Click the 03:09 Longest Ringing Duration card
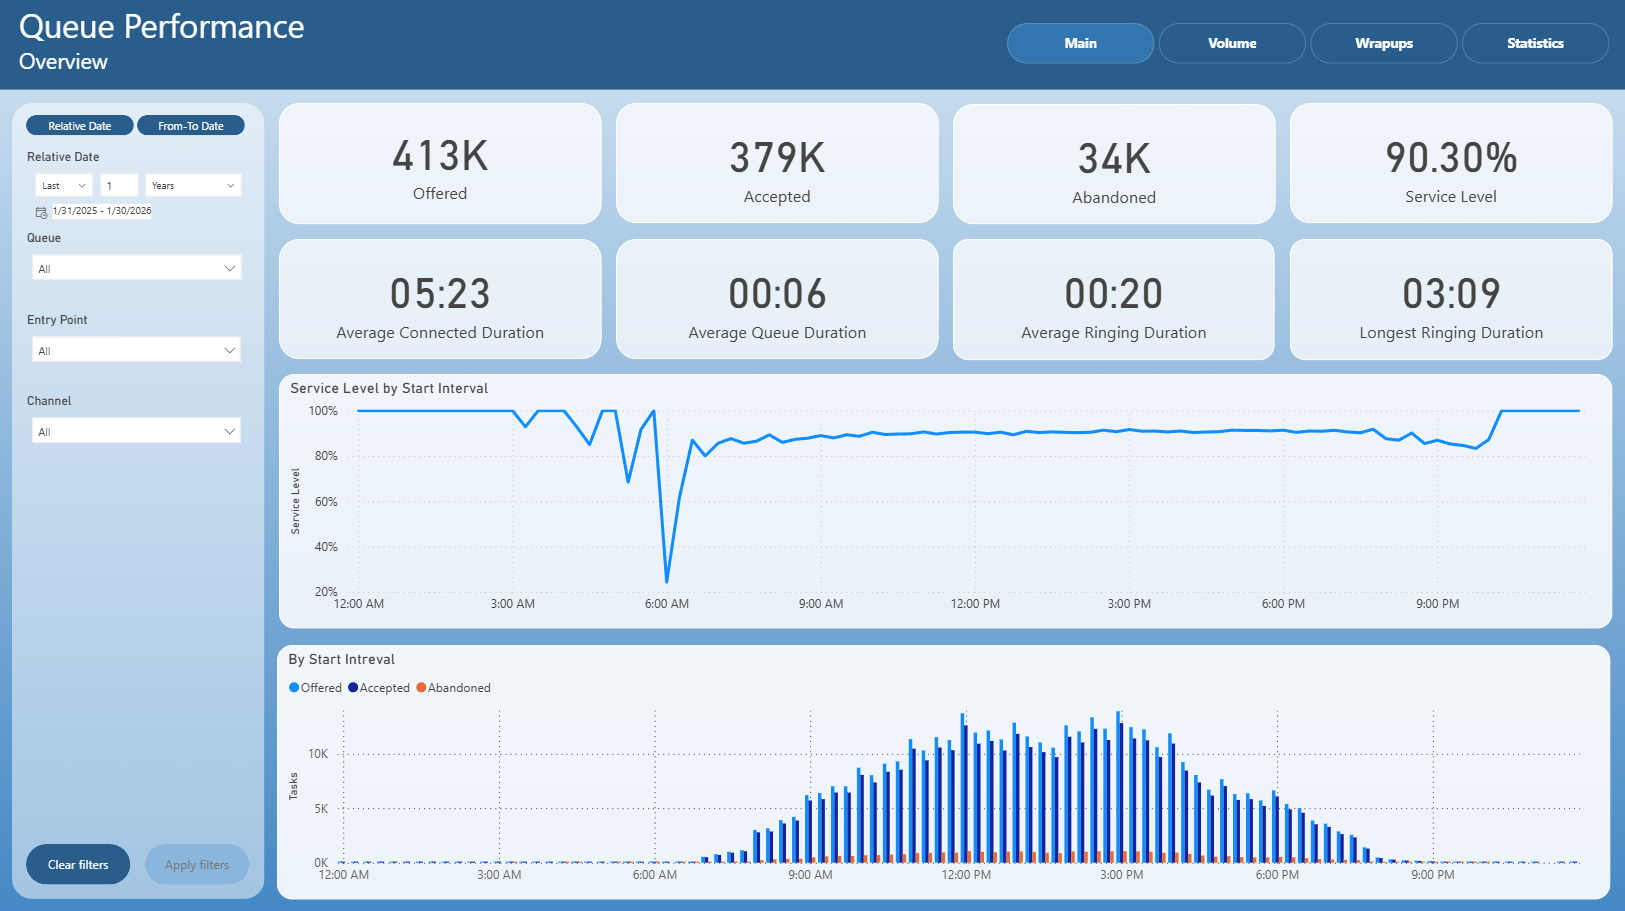The width and height of the screenshot is (1625, 911). coord(1451,299)
